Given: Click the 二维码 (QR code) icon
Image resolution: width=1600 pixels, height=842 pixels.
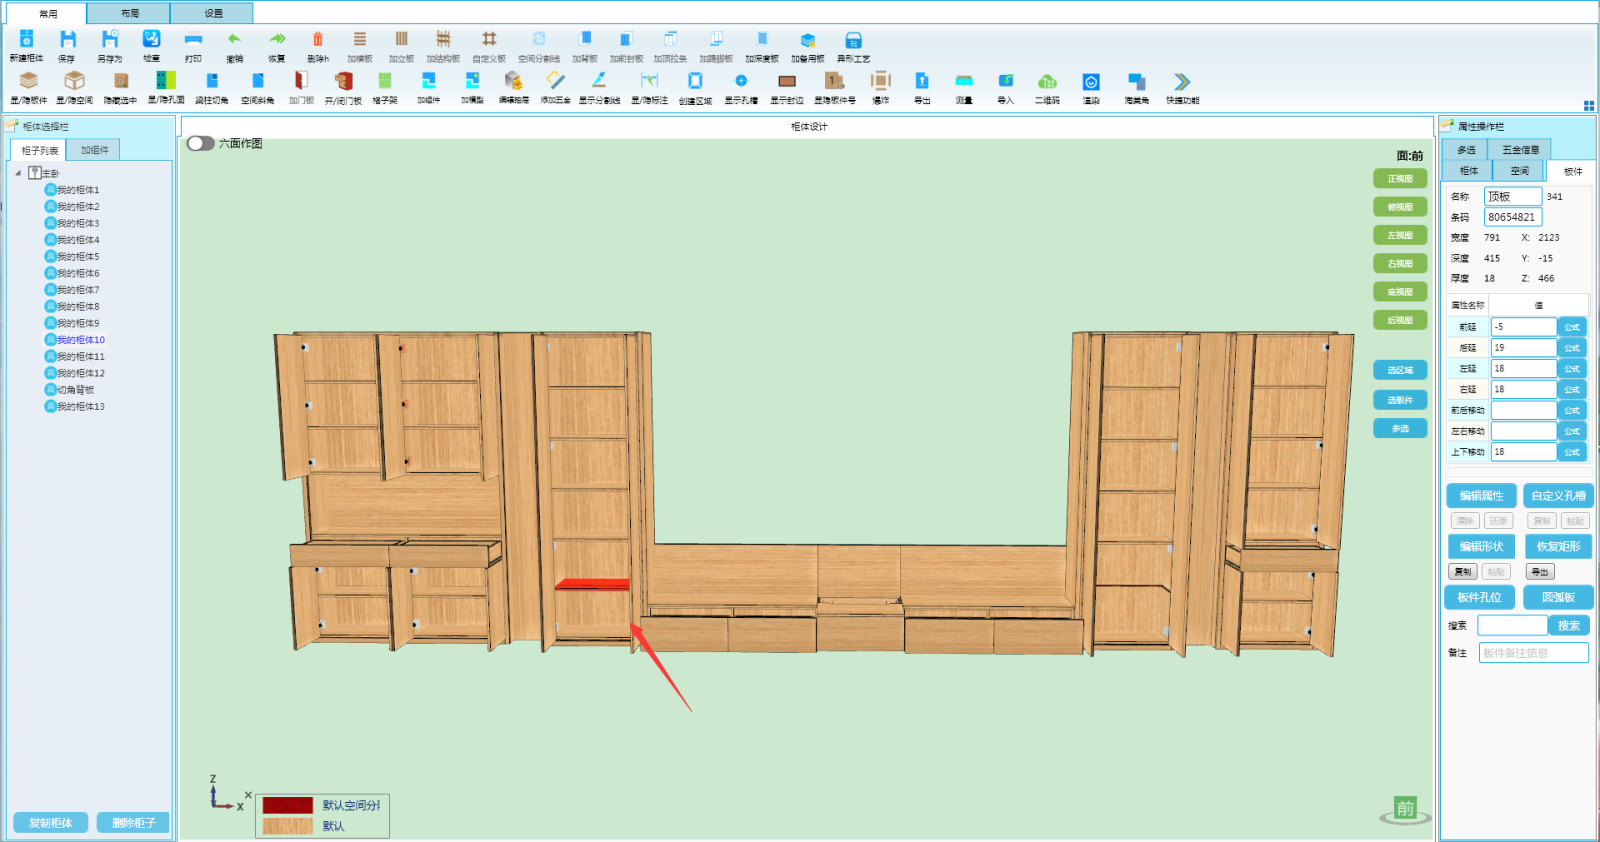Looking at the screenshot, I should [x=1047, y=82].
